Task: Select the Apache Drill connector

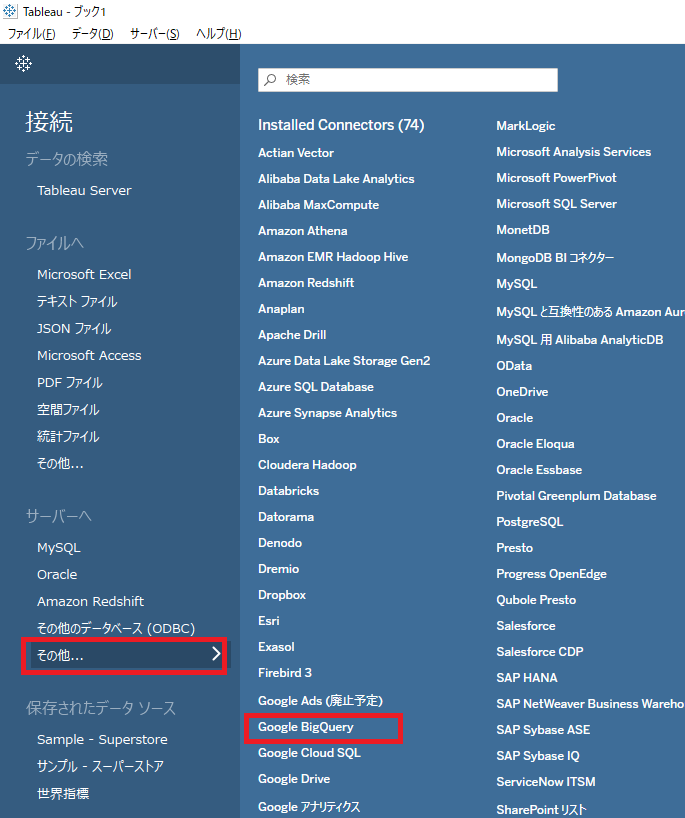Action: [292, 335]
